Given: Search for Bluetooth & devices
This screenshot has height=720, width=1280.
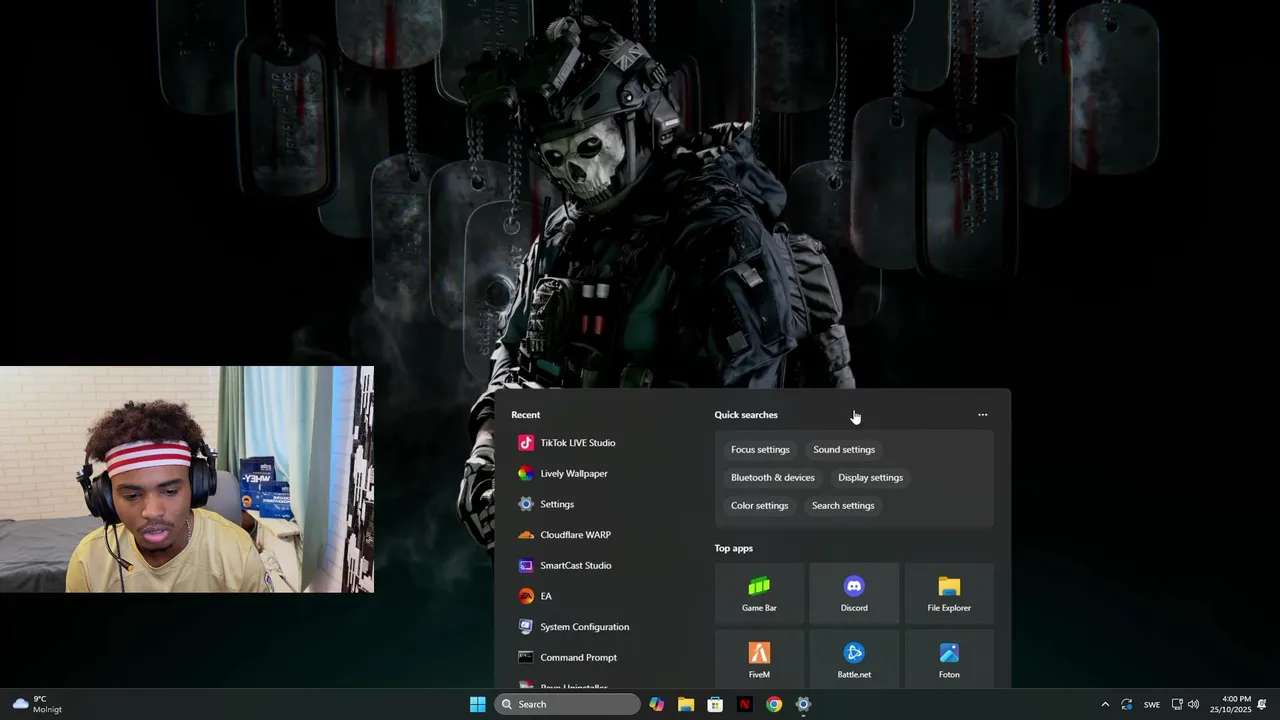Looking at the screenshot, I should click(773, 478).
